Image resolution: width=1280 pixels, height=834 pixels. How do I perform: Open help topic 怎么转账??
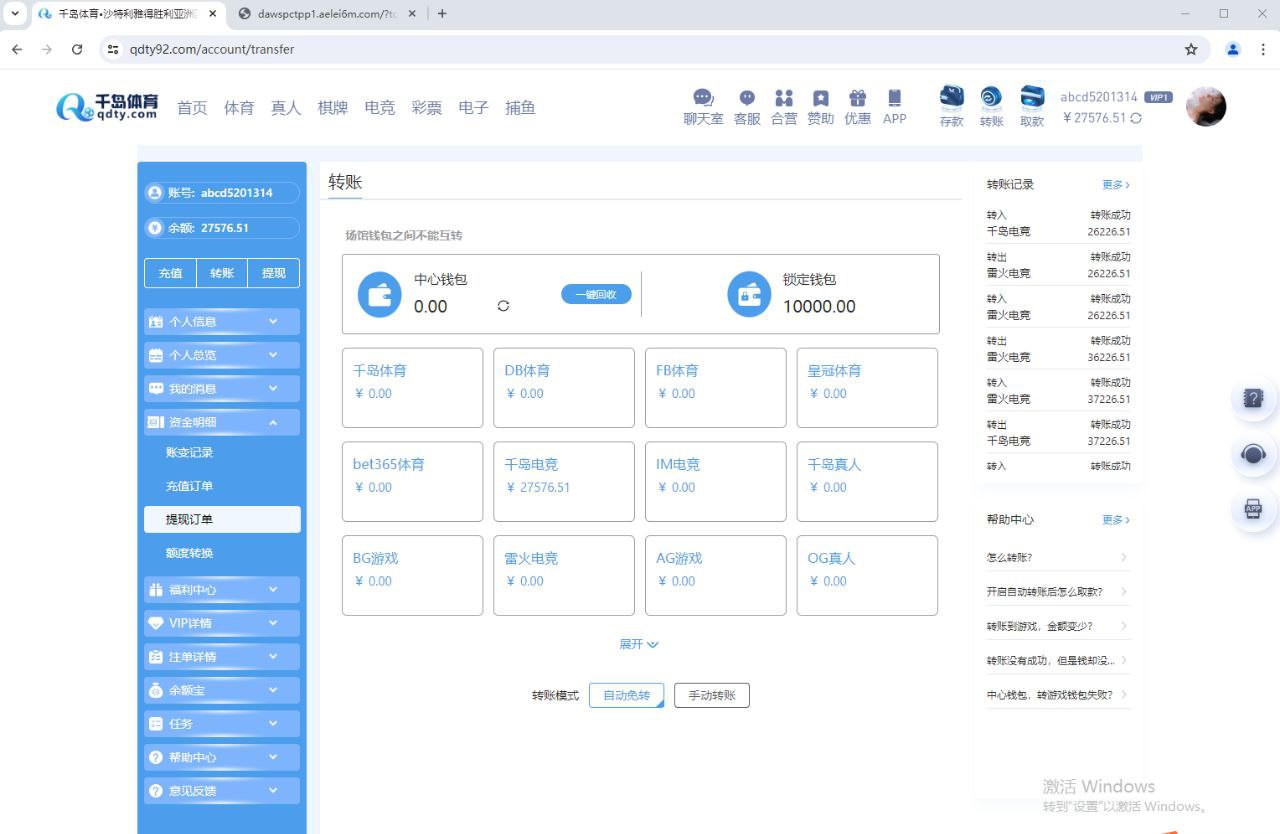click(x=1058, y=558)
